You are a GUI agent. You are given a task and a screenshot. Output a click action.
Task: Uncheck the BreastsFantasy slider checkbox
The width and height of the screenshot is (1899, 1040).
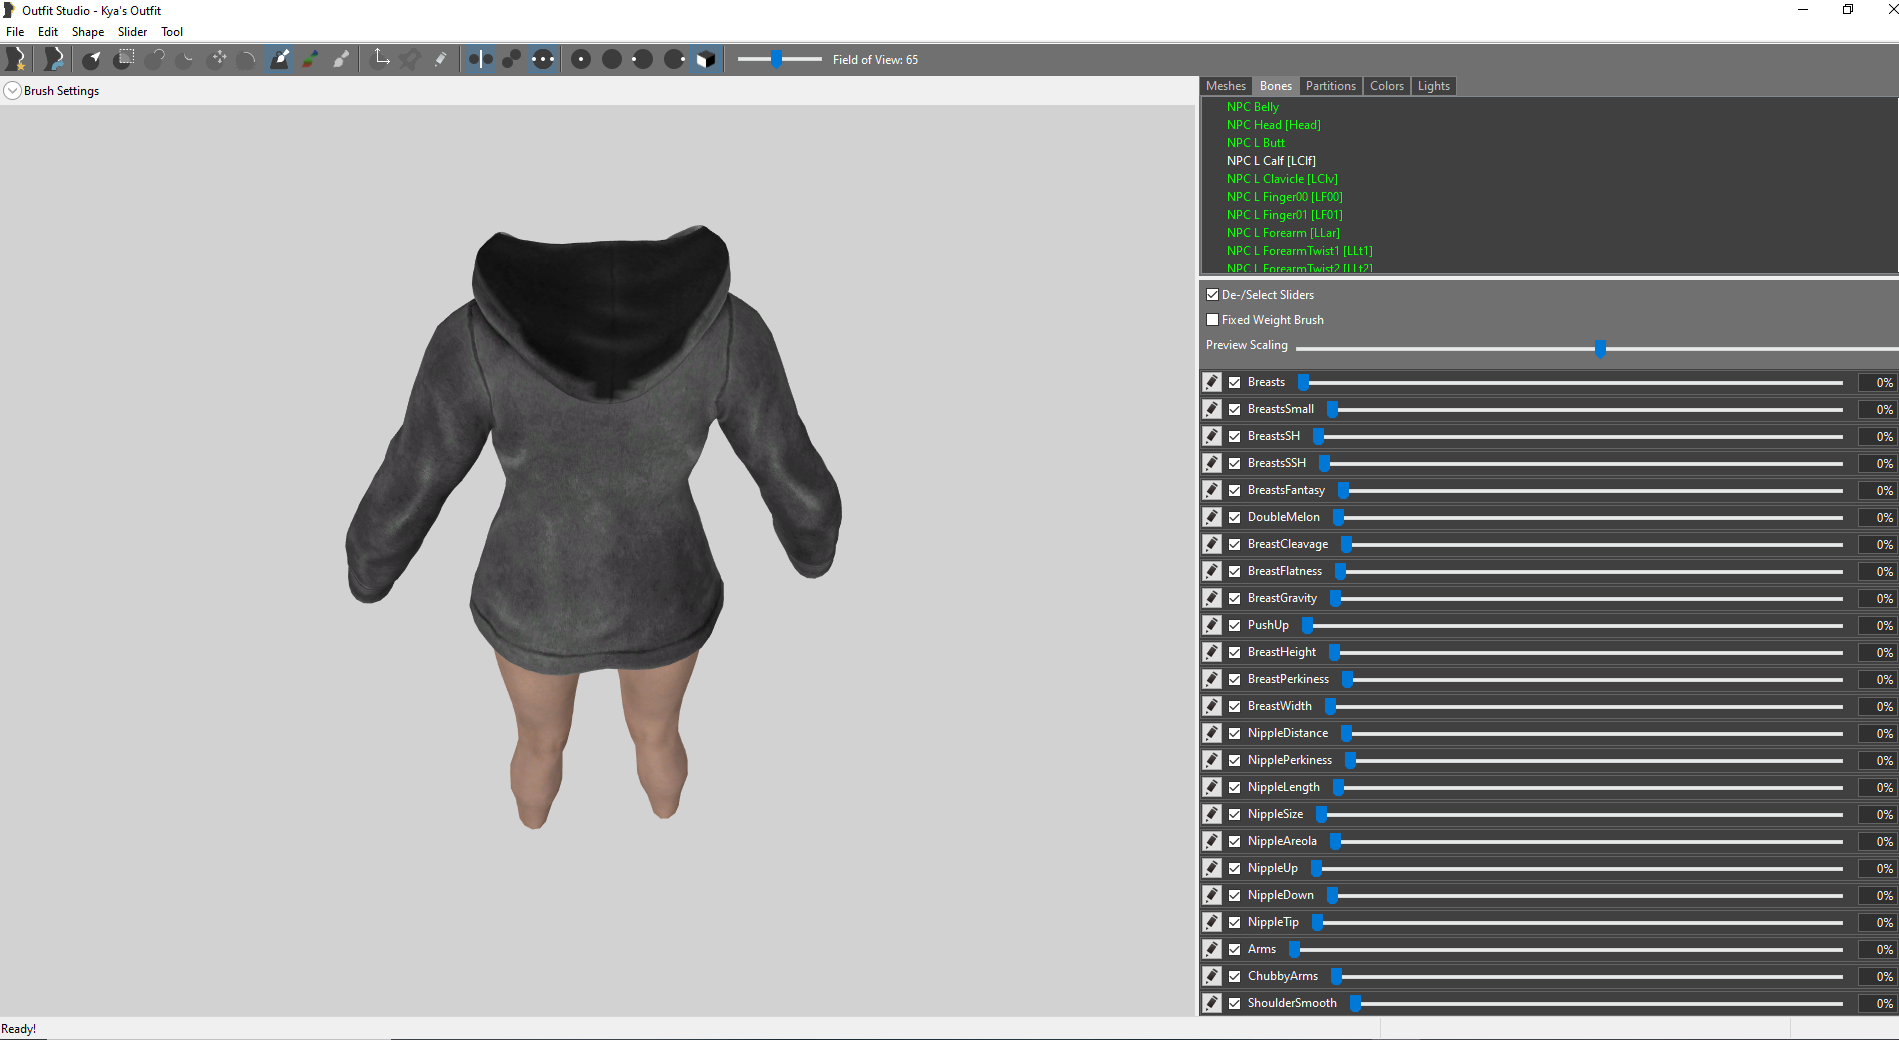coord(1235,490)
